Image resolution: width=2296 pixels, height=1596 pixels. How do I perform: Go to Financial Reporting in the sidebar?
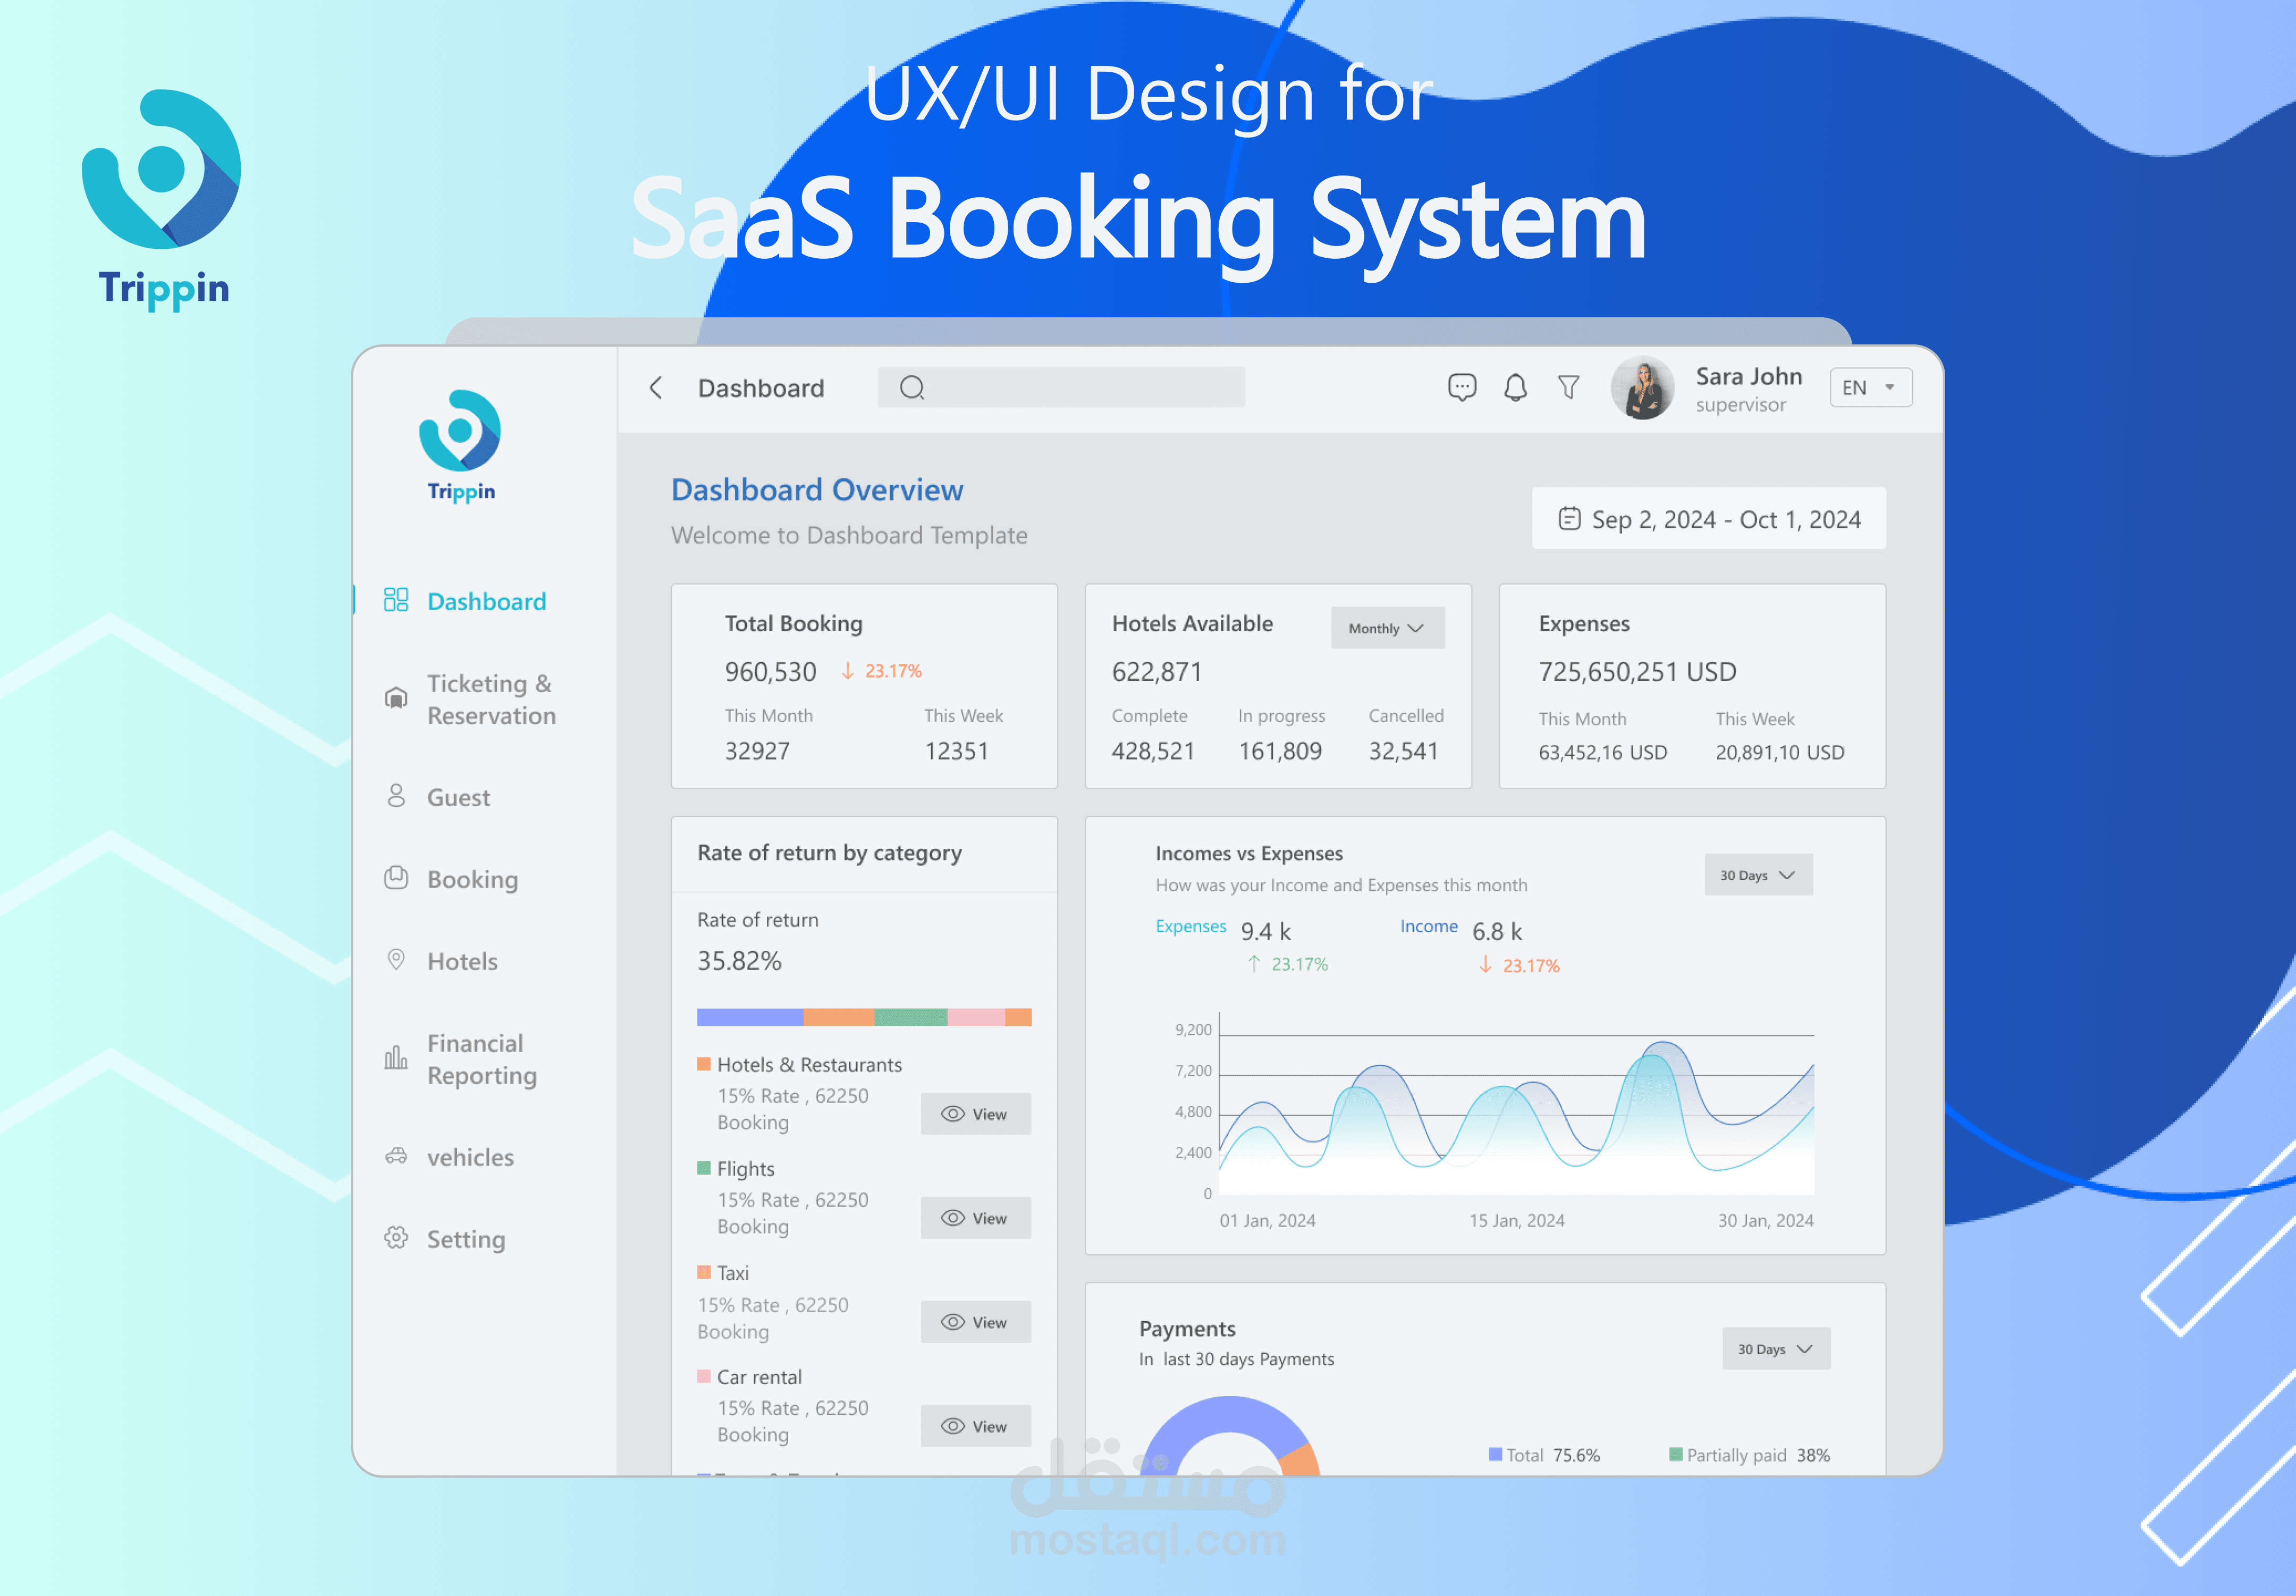[481, 1059]
